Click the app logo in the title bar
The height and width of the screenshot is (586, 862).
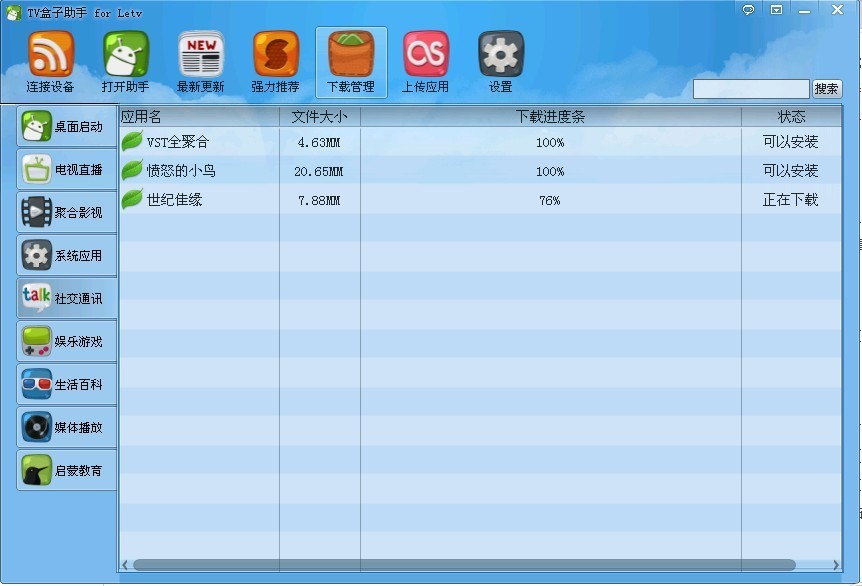pyautogui.click(x=13, y=12)
